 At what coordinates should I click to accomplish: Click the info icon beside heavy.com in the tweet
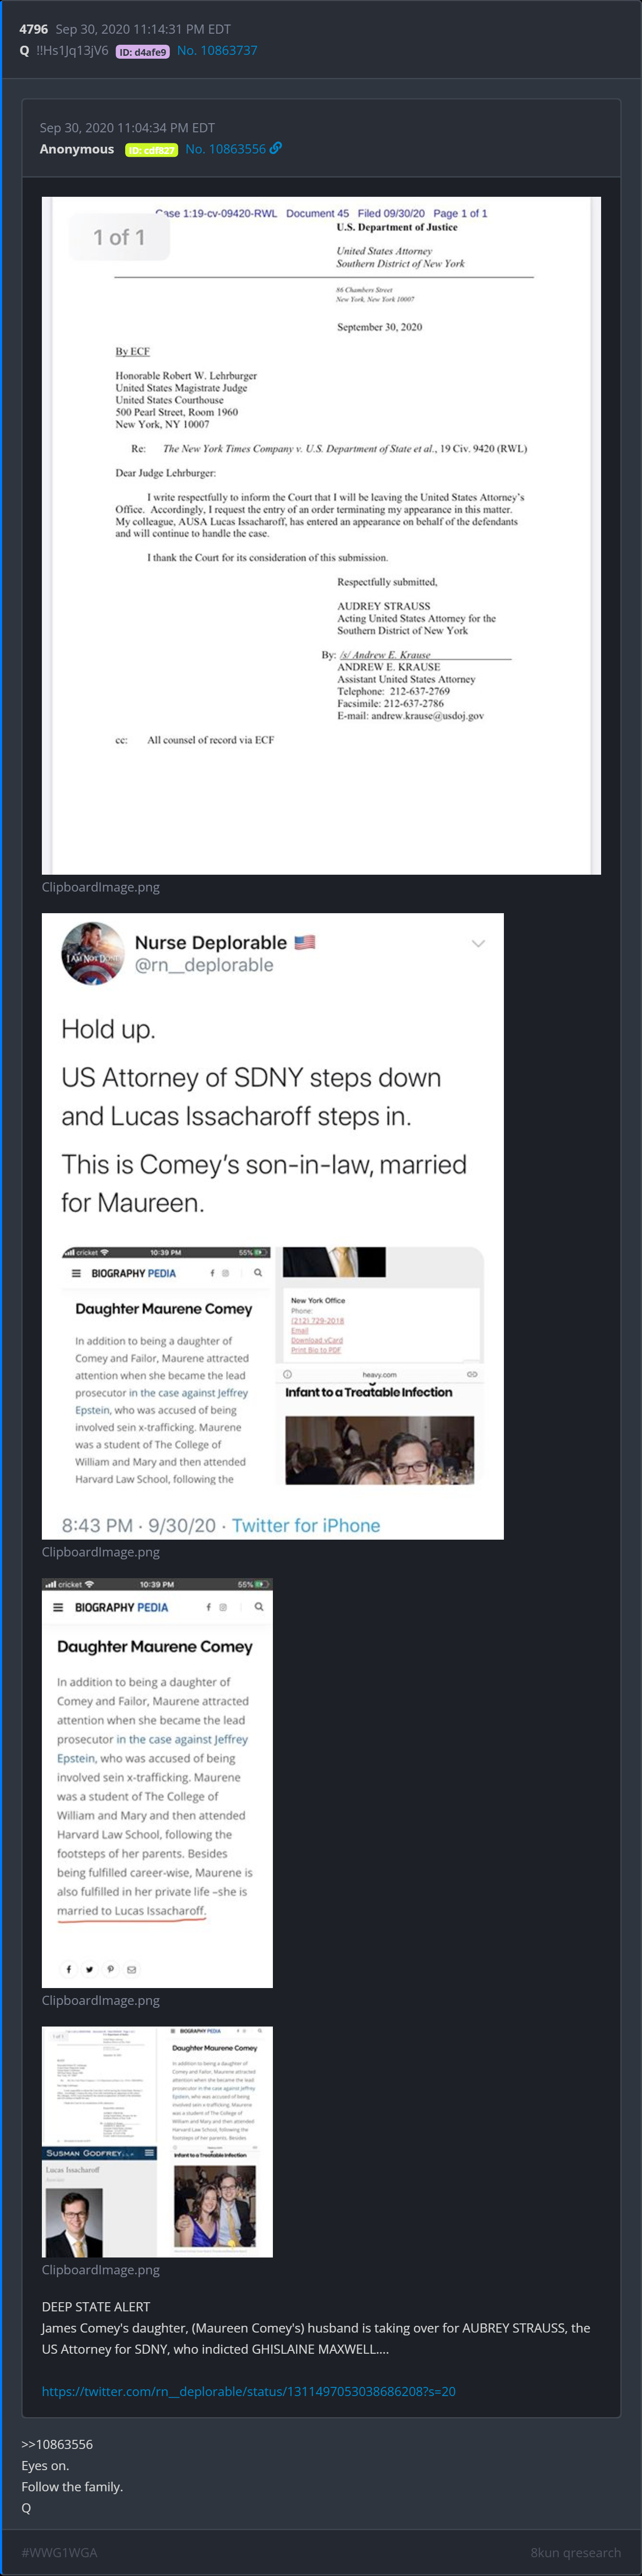pos(288,1374)
